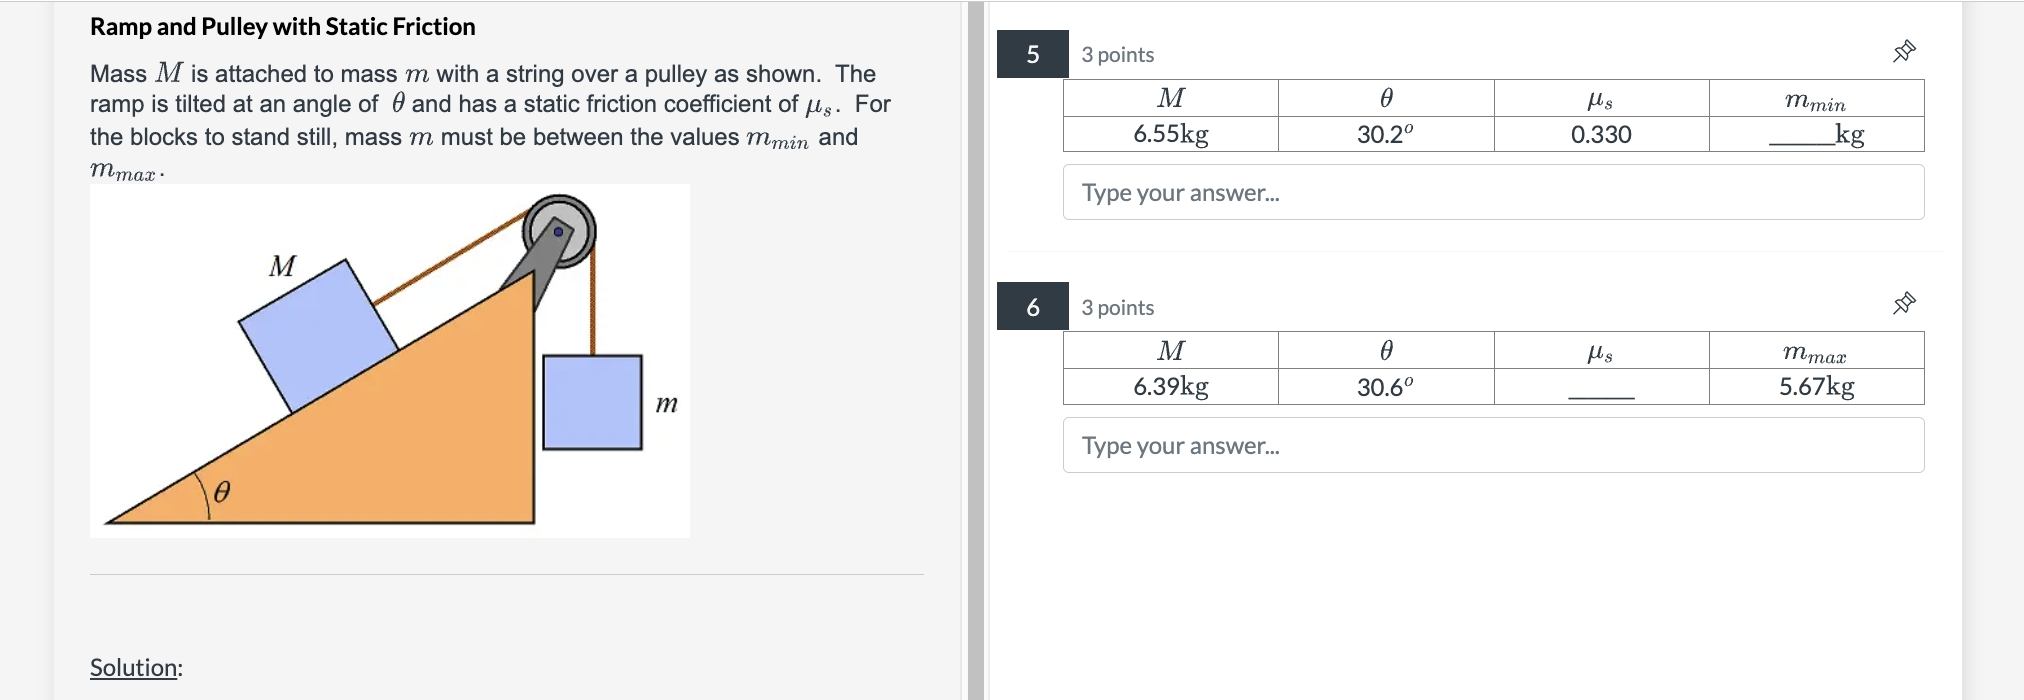The width and height of the screenshot is (2024, 700).
Task: Click the 30.2° angle cell
Action: (x=1385, y=134)
